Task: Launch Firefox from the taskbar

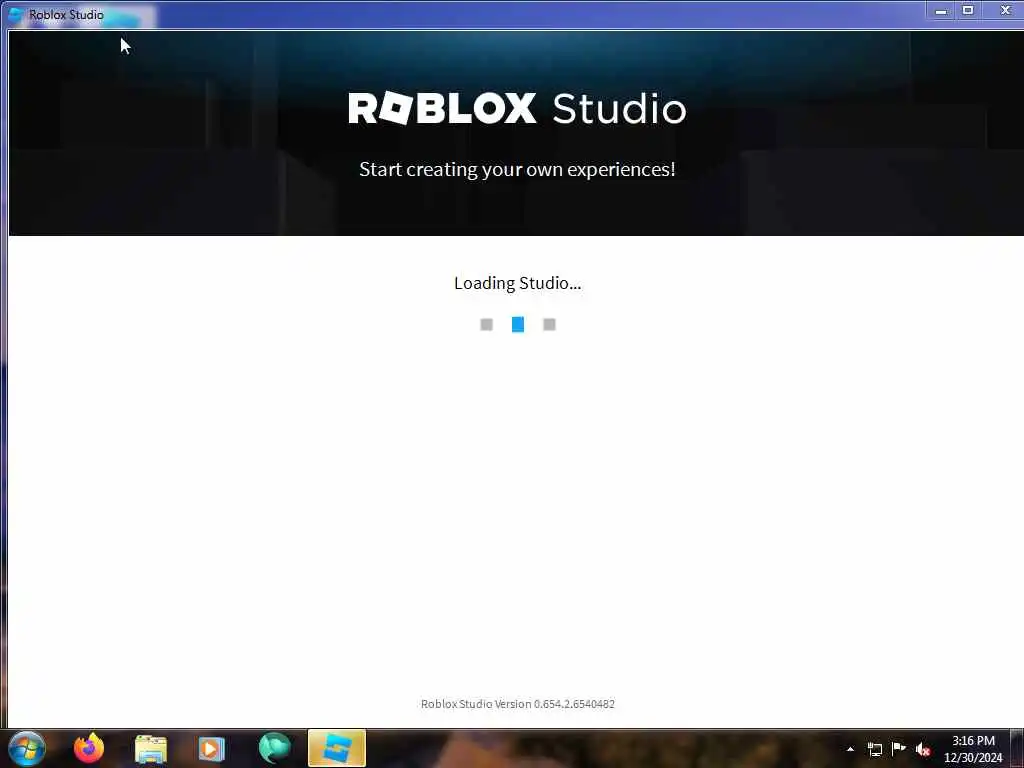Action: (x=89, y=748)
